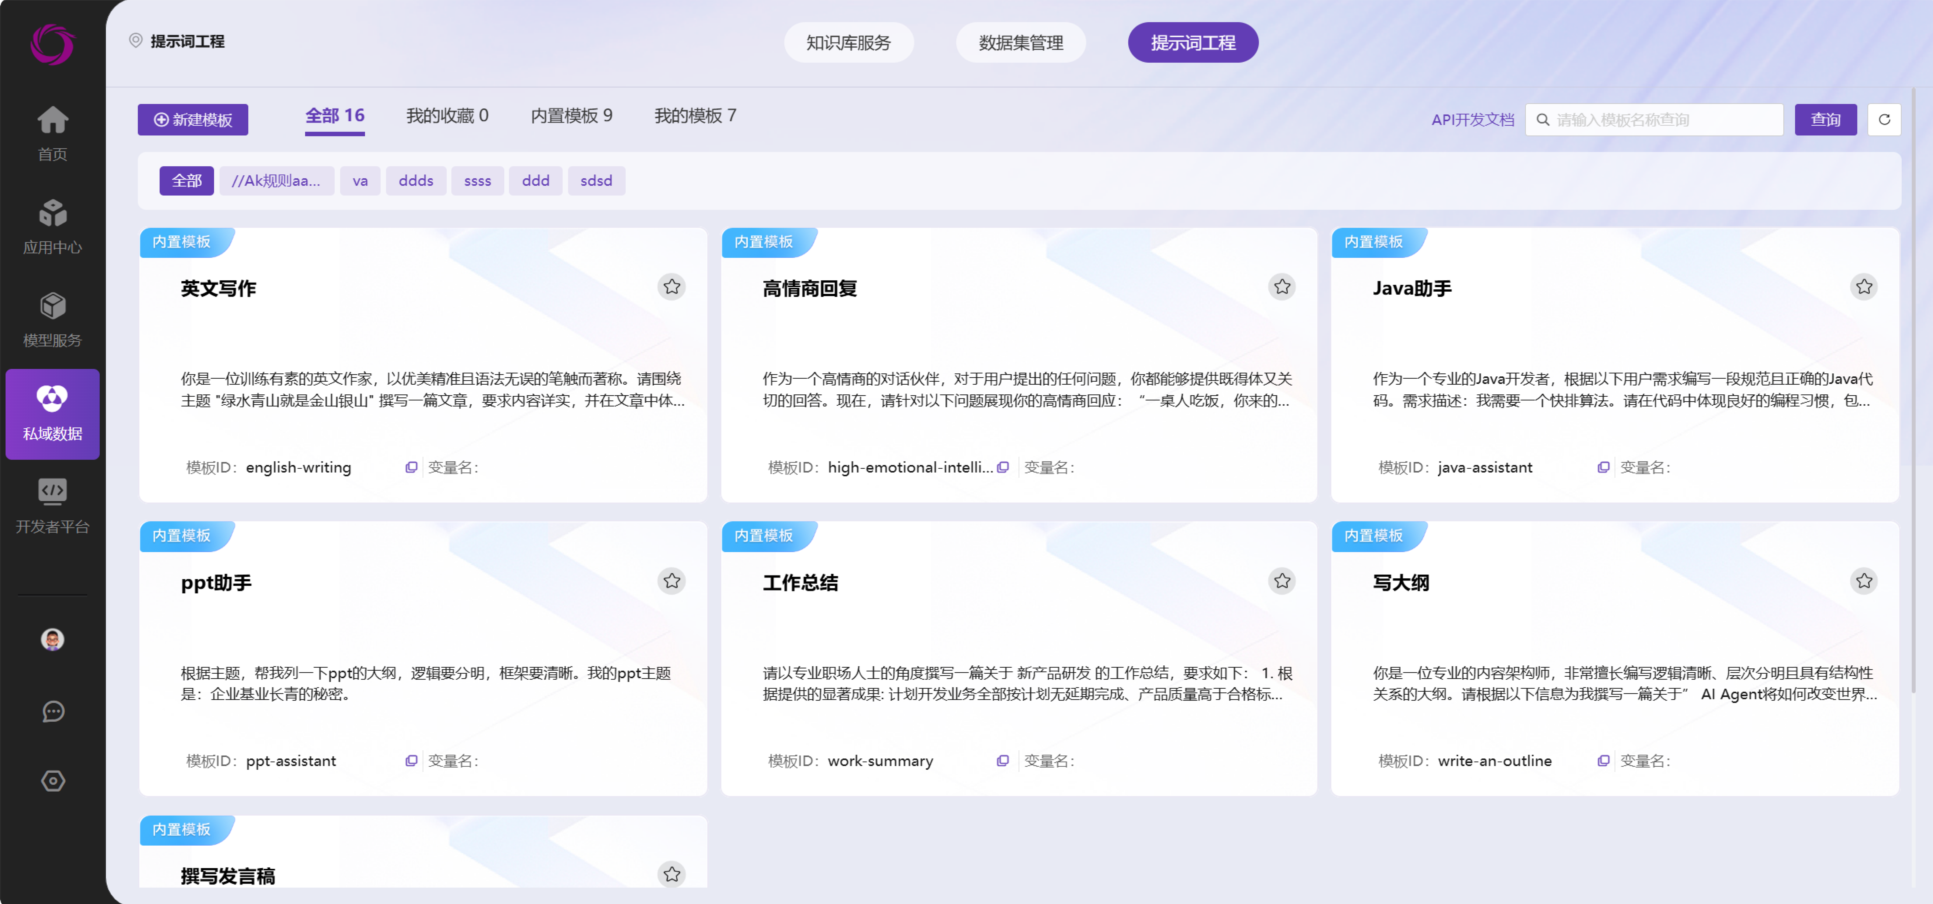Open the chat message icon in sidebar
1933x904 pixels.
(x=53, y=712)
